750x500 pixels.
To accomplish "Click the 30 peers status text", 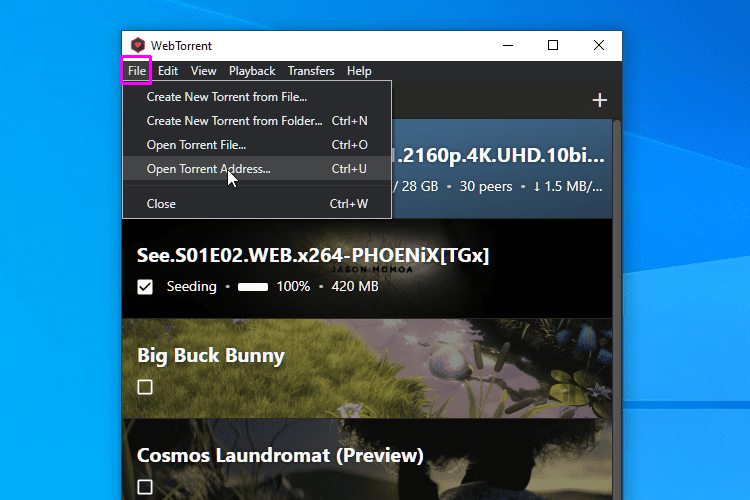I will coord(486,186).
